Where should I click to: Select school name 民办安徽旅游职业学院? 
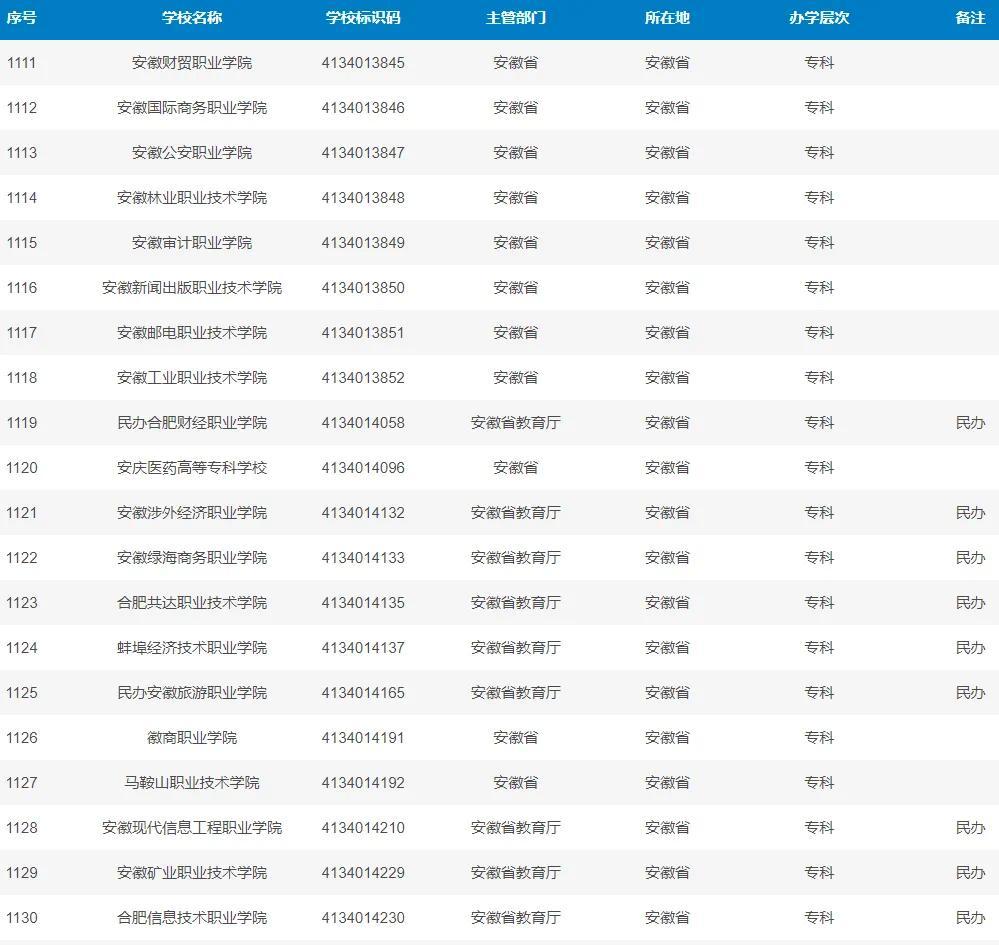tap(192, 693)
